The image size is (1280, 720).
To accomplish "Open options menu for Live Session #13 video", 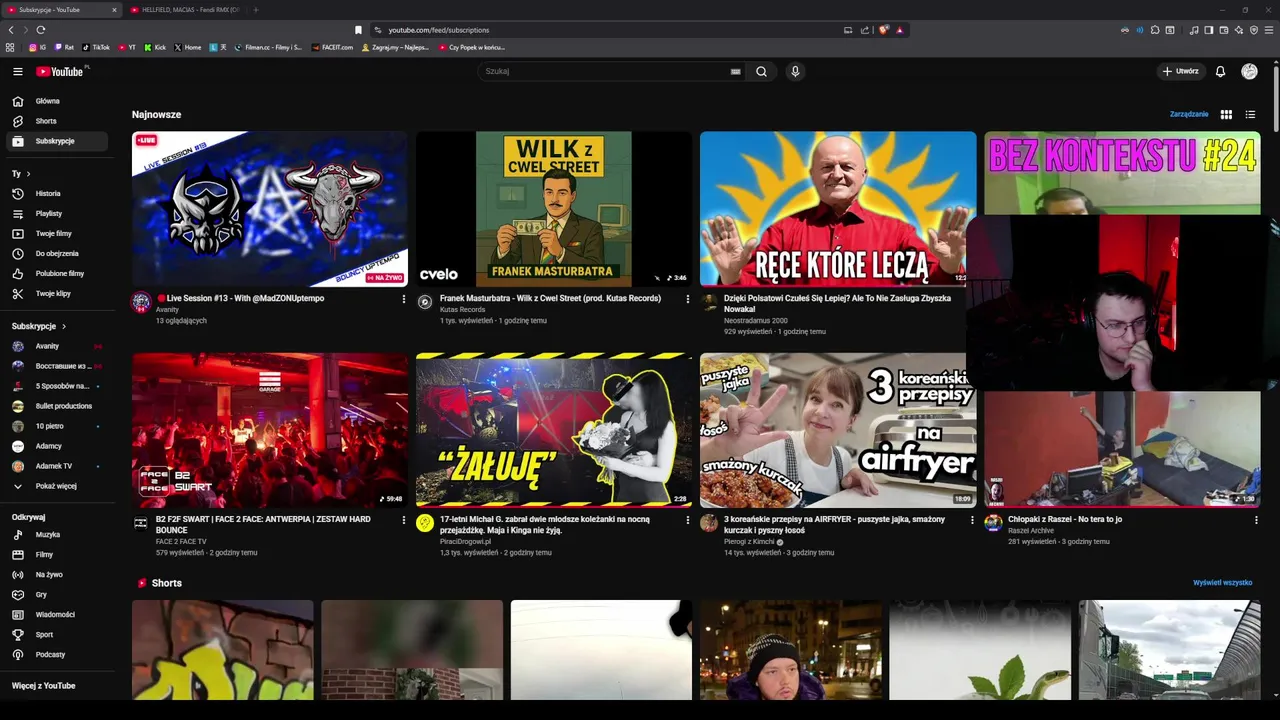I will [404, 299].
